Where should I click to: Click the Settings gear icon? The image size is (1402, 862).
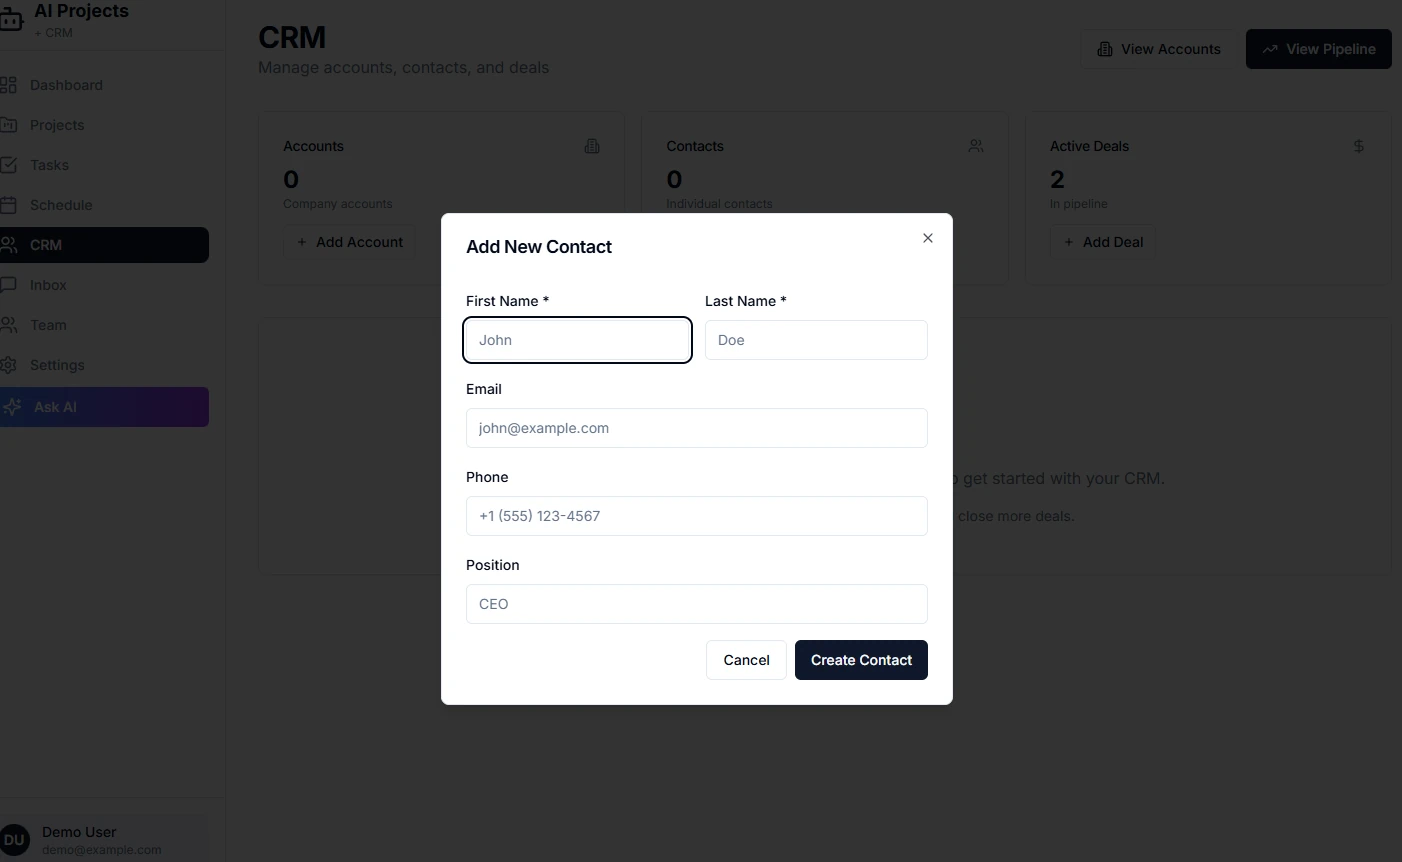8,365
